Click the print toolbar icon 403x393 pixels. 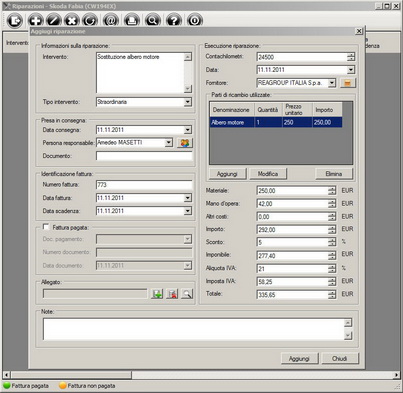(x=132, y=20)
